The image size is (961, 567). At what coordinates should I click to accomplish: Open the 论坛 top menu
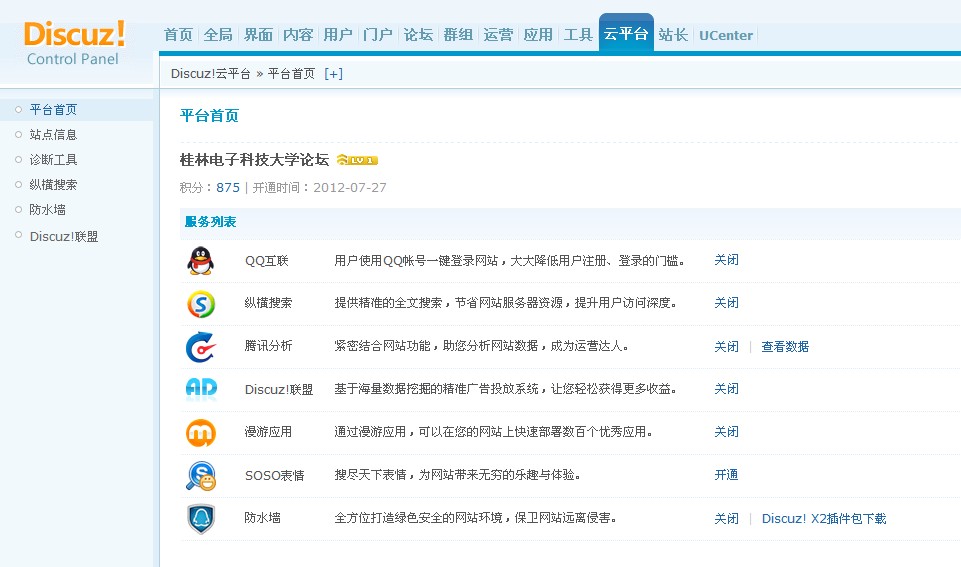[418, 35]
